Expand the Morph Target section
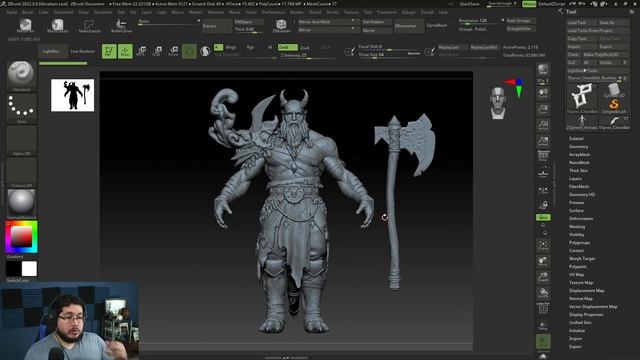 (x=582, y=258)
